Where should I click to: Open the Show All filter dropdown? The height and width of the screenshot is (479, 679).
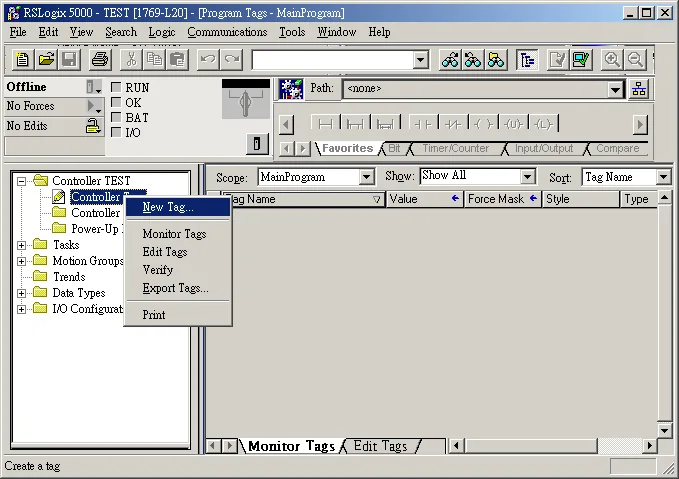tap(527, 177)
